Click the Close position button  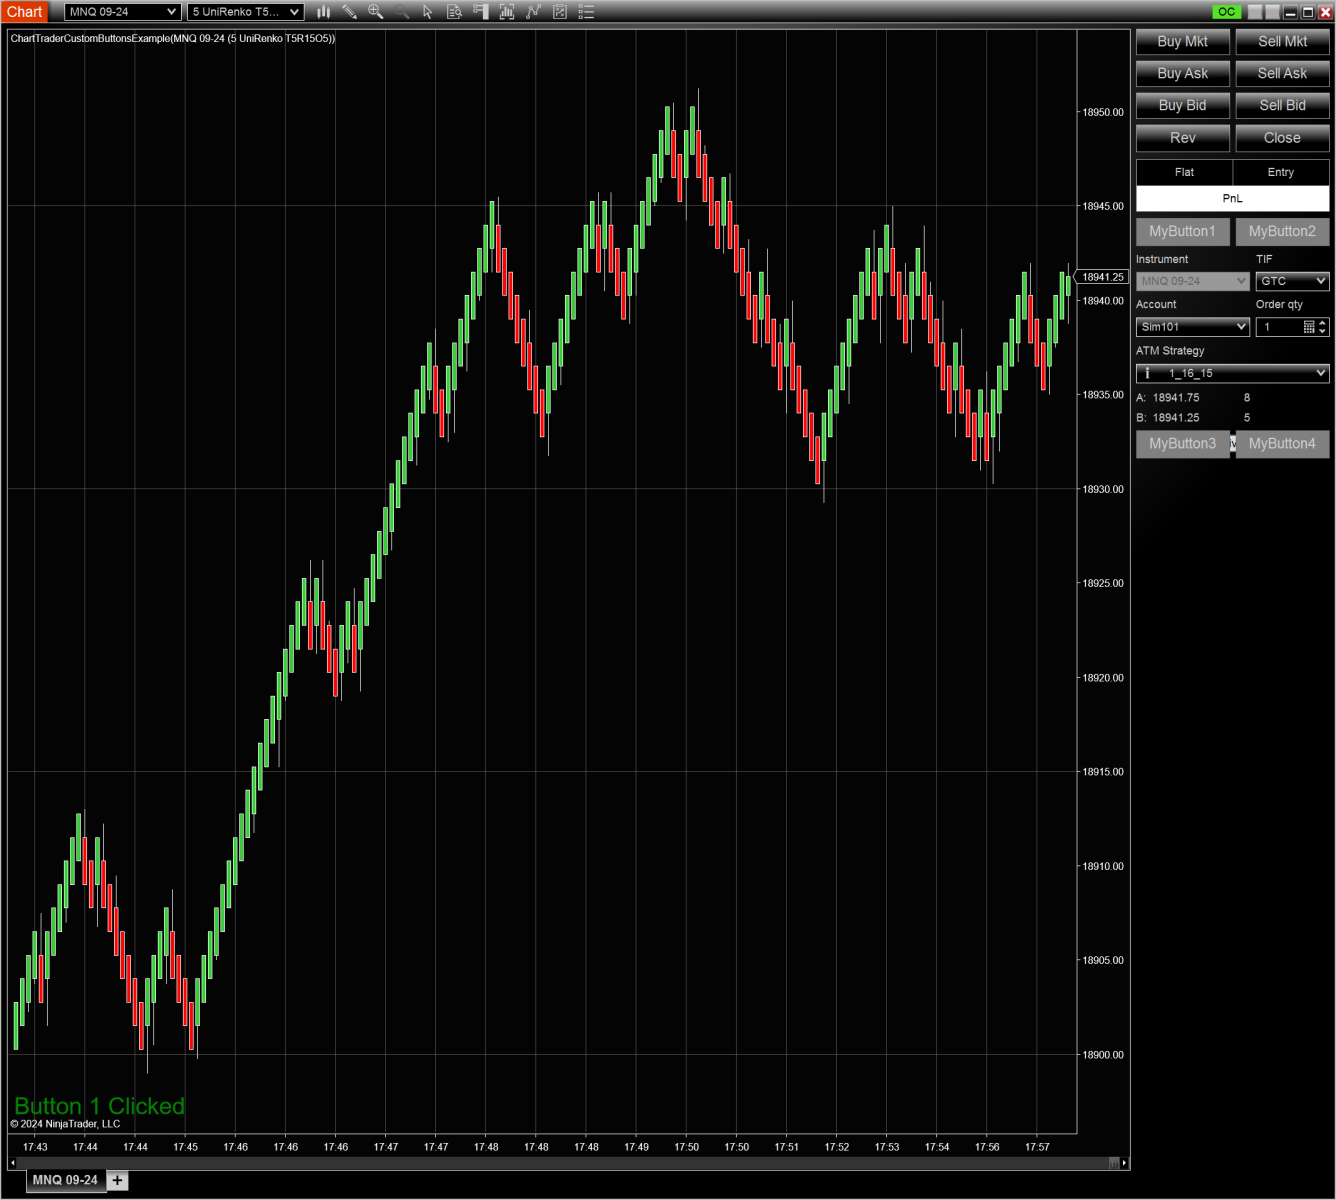coord(1283,138)
